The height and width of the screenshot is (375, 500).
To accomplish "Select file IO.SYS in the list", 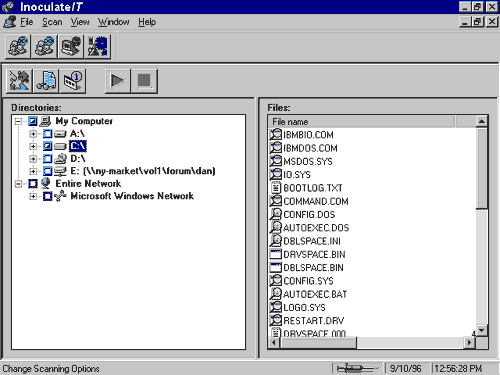I will (x=297, y=175).
